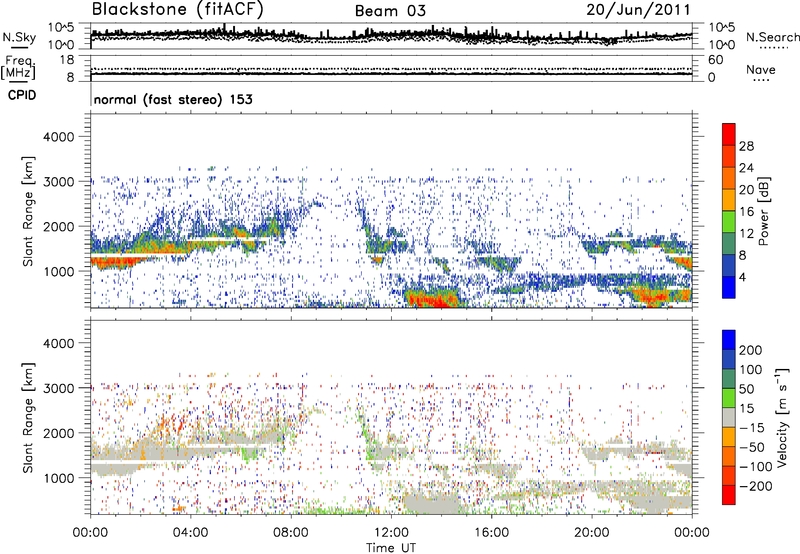Screen dimensions: 800x554
Task: Click the "-200" Velocity colorbar tick label
Action: (x=756, y=486)
